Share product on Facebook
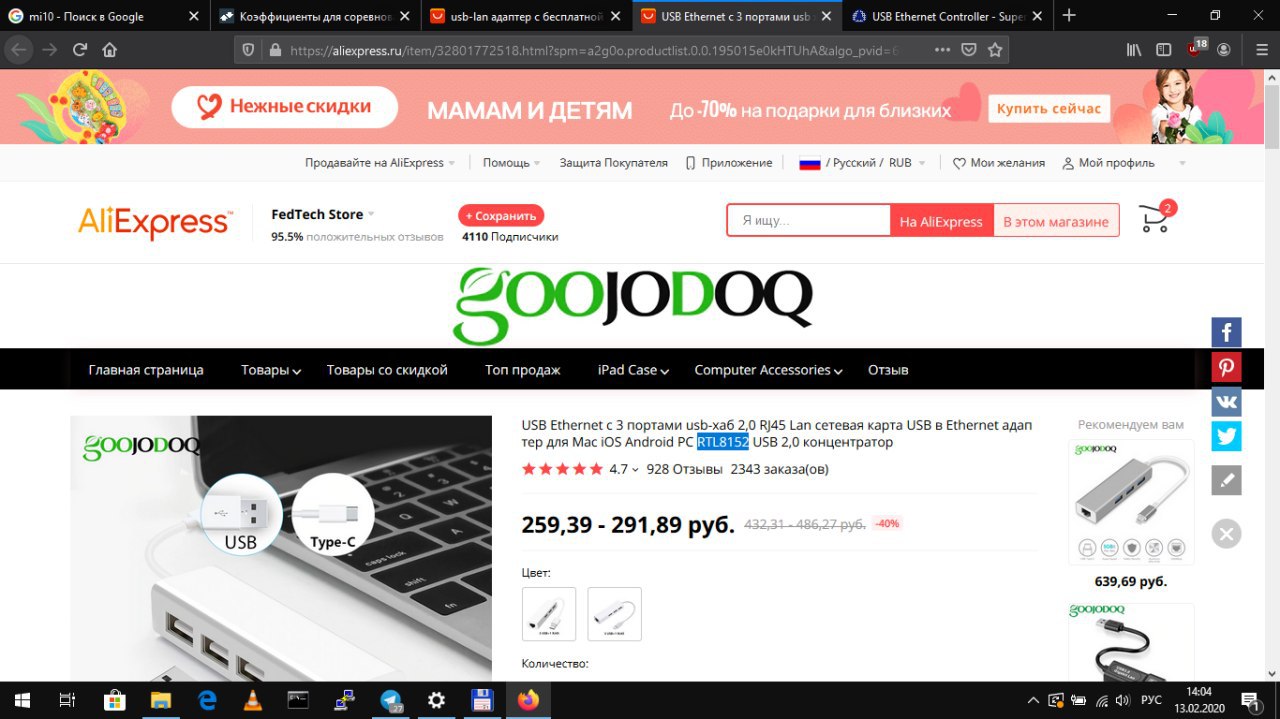The width and height of the screenshot is (1280, 719). 1227,332
